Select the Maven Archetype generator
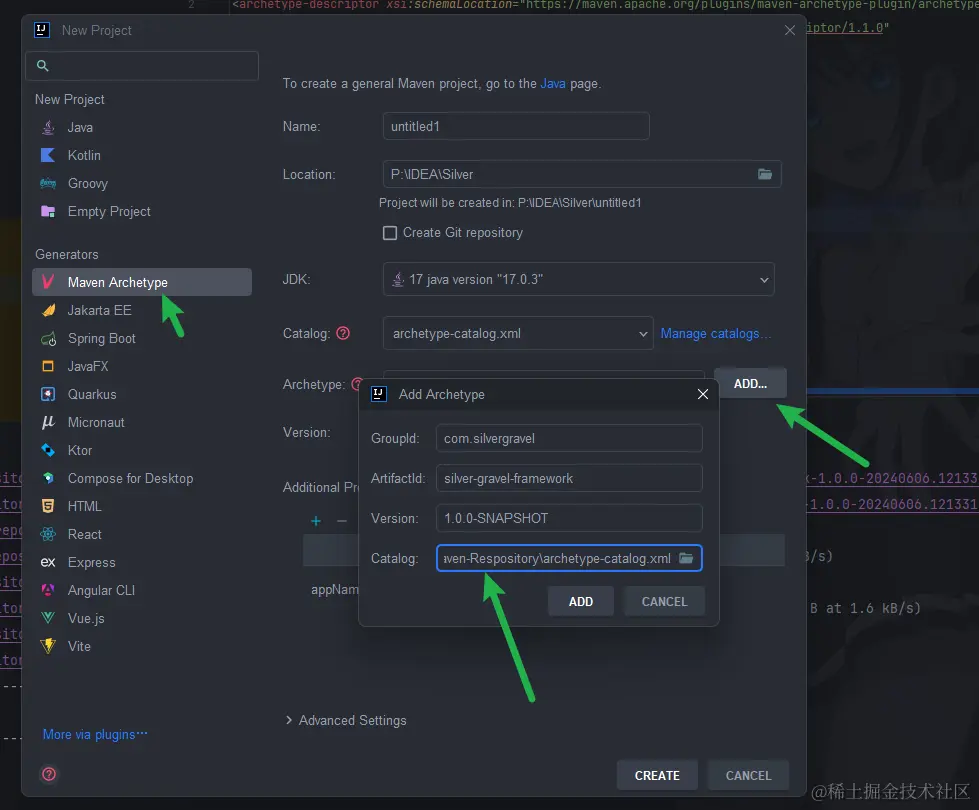 [x=142, y=282]
